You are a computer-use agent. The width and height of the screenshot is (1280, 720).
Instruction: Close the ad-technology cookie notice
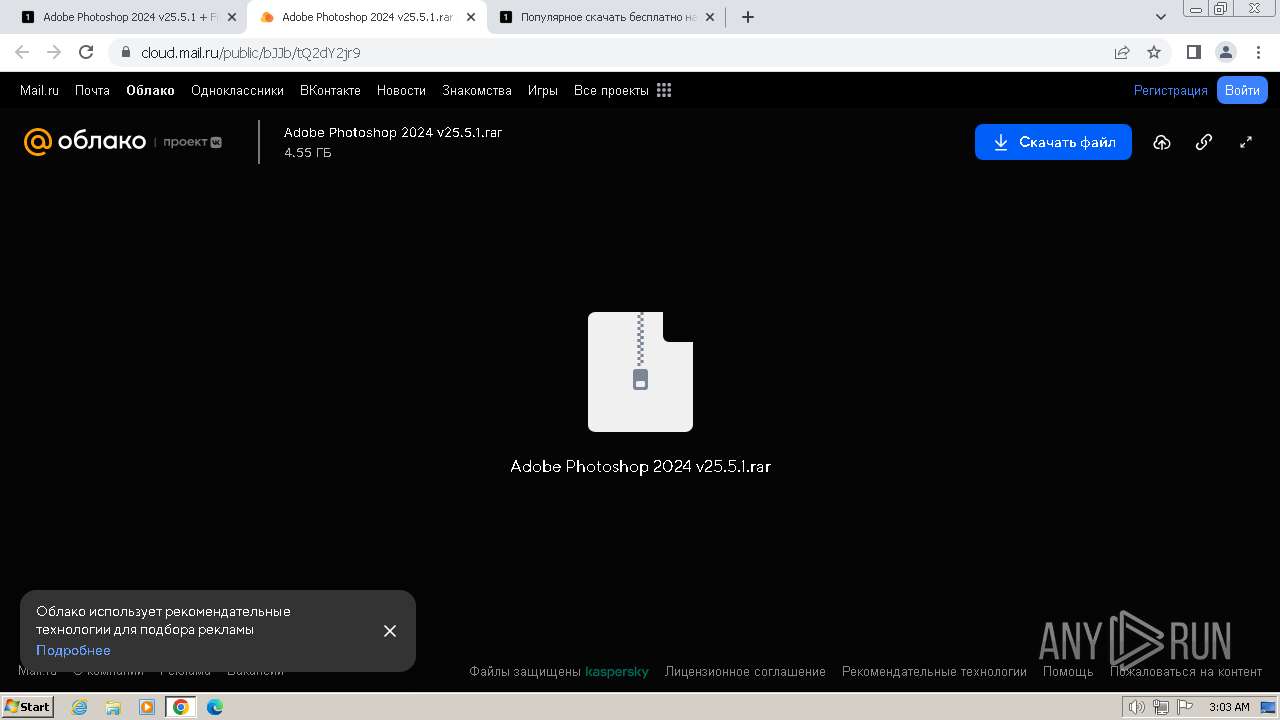click(x=390, y=631)
